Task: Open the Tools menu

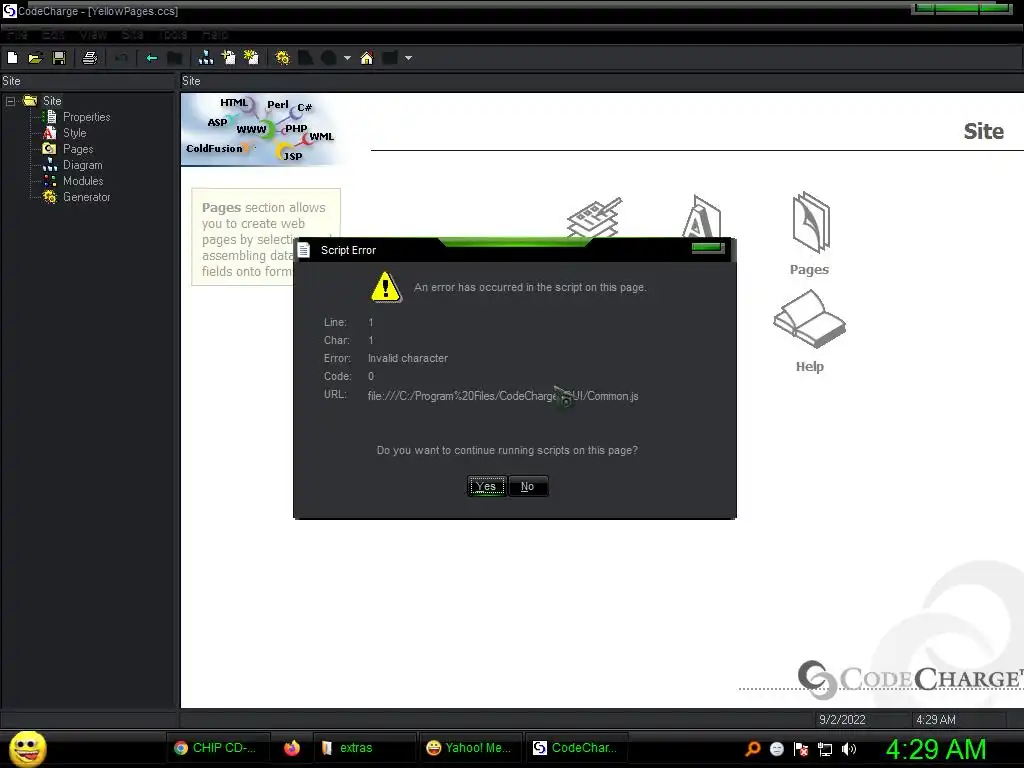Action: (172, 35)
